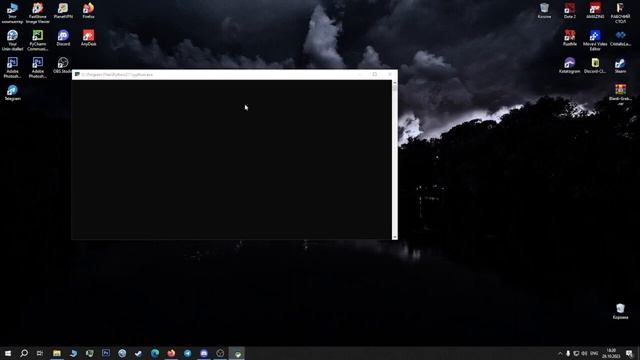
Task: Click the console scrollbar down arrow
Action: (x=394, y=237)
